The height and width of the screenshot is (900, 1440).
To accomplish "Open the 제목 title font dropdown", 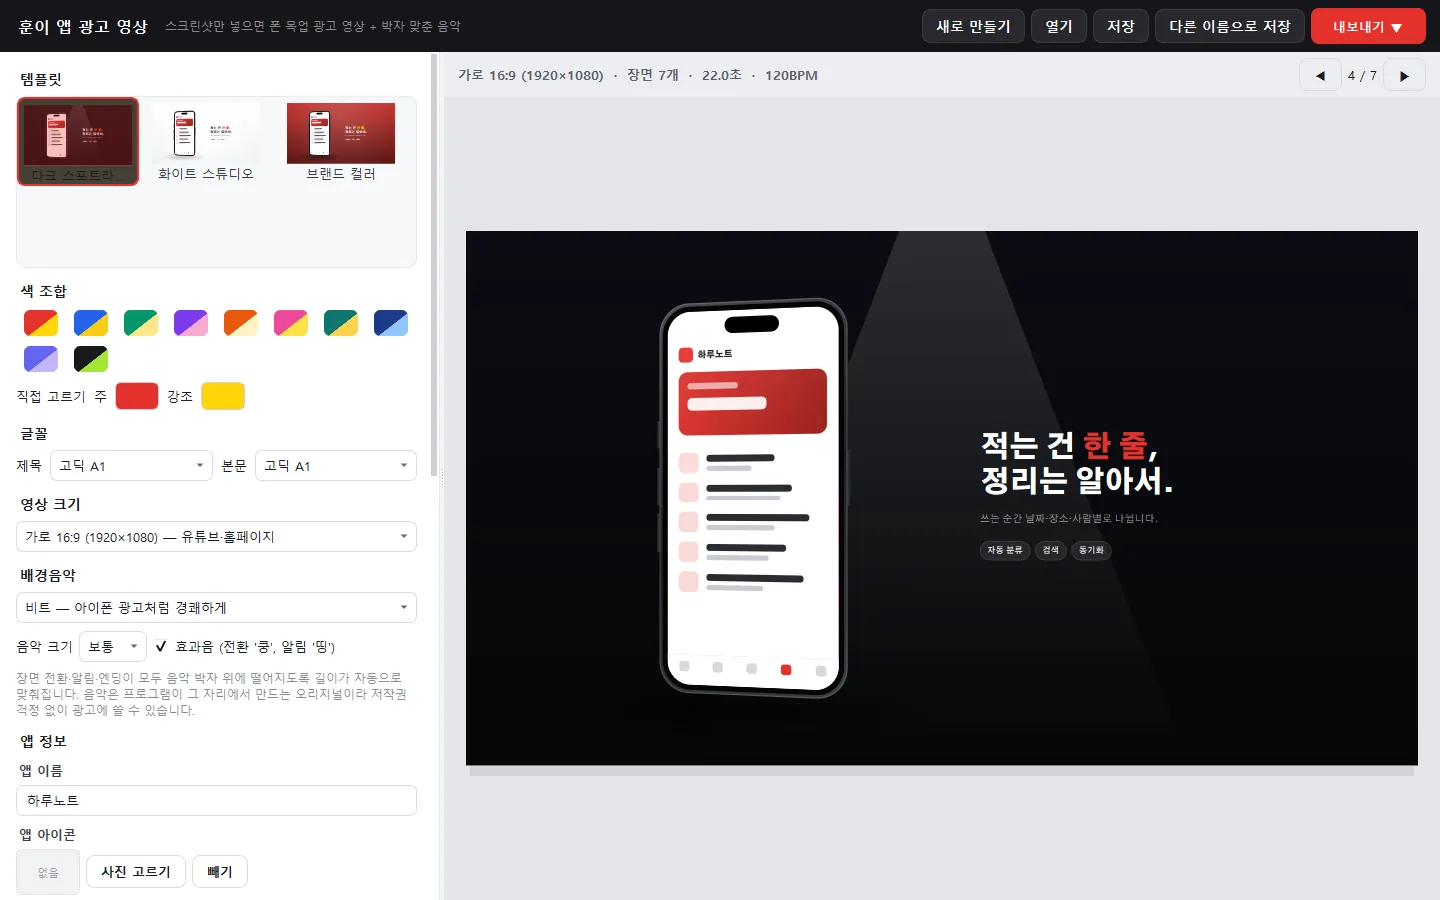I will coord(132,465).
